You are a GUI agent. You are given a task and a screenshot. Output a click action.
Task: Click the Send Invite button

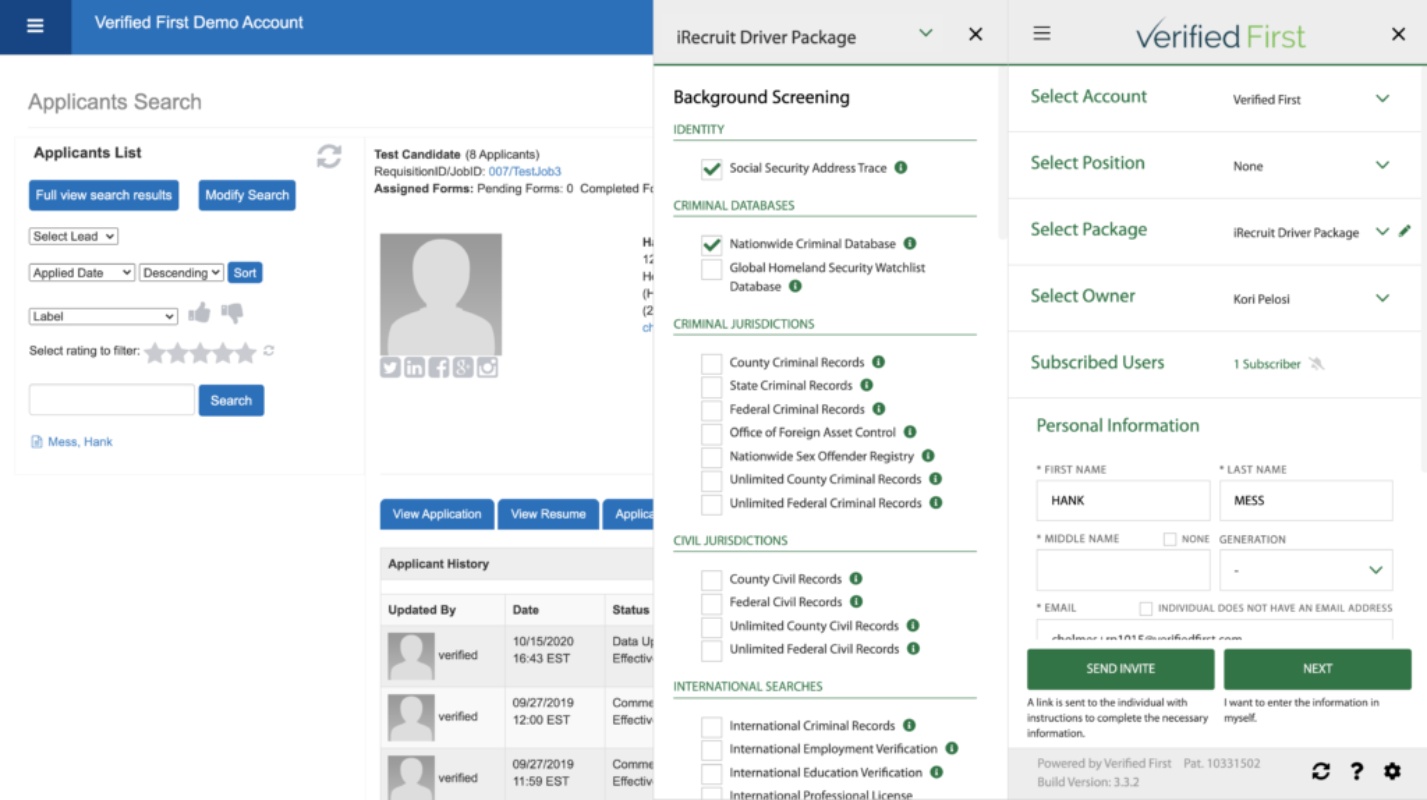pos(1121,669)
